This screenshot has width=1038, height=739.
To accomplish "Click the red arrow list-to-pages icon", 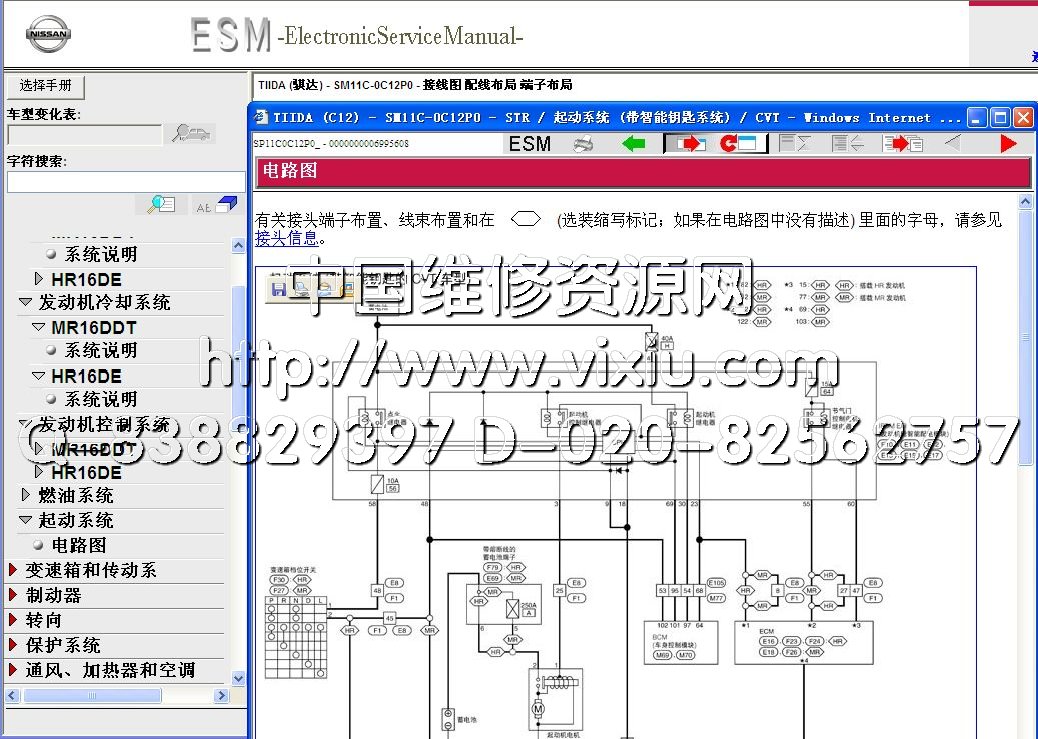I will 902,143.
